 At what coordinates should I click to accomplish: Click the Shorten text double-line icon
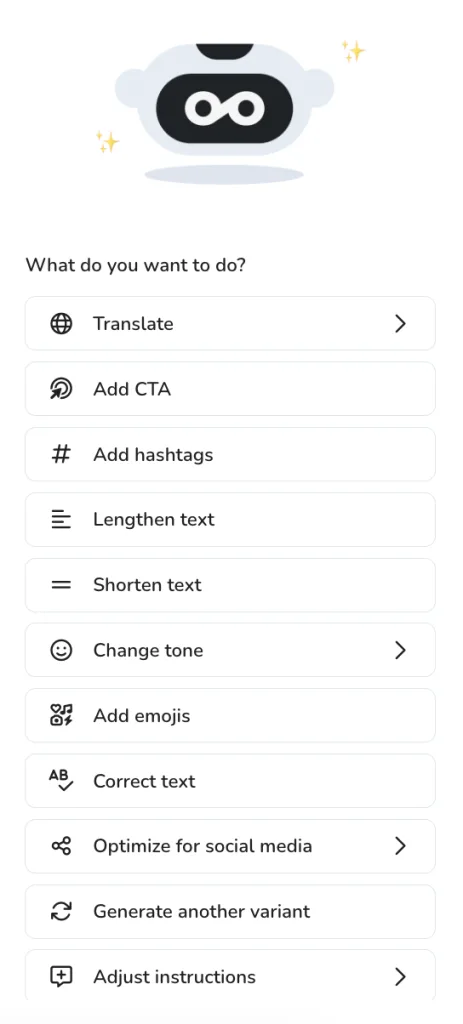(x=61, y=585)
